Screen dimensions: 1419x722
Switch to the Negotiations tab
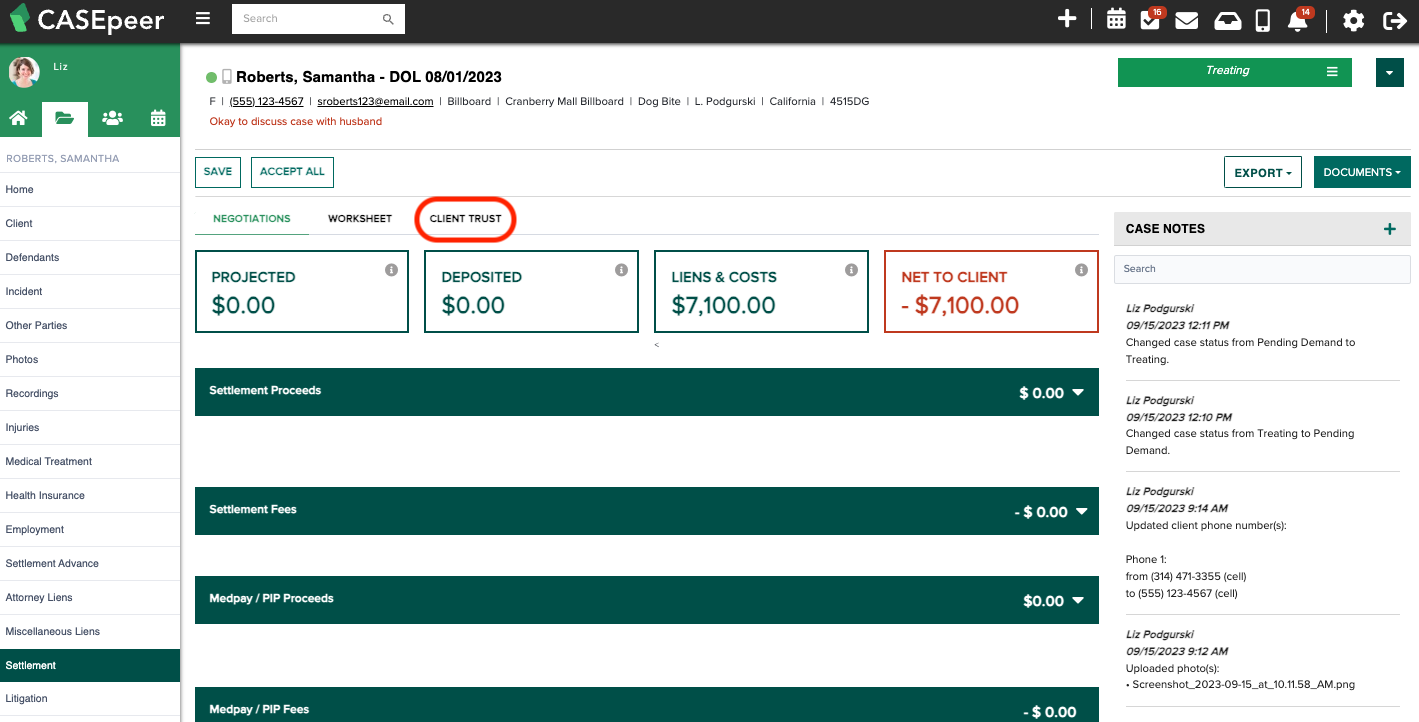pyautogui.click(x=252, y=218)
